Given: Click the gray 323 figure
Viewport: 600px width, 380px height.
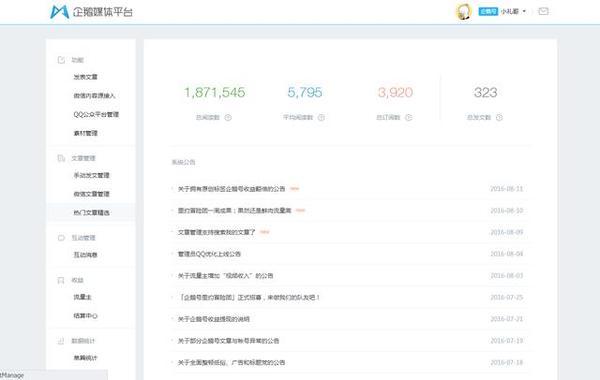Looking at the screenshot, I should pyautogui.click(x=486, y=92).
